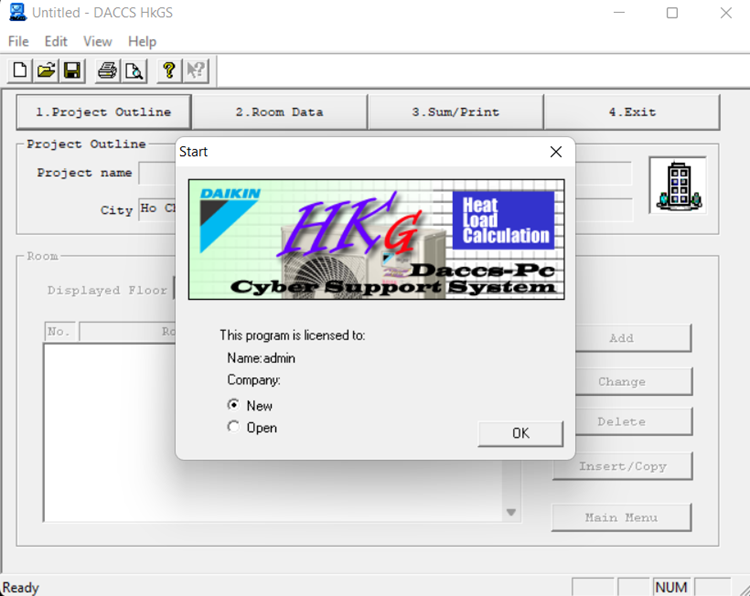Click the Main Menu button
Image resolution: width=750 pixels, height=596 pixels.
[621, 517]
